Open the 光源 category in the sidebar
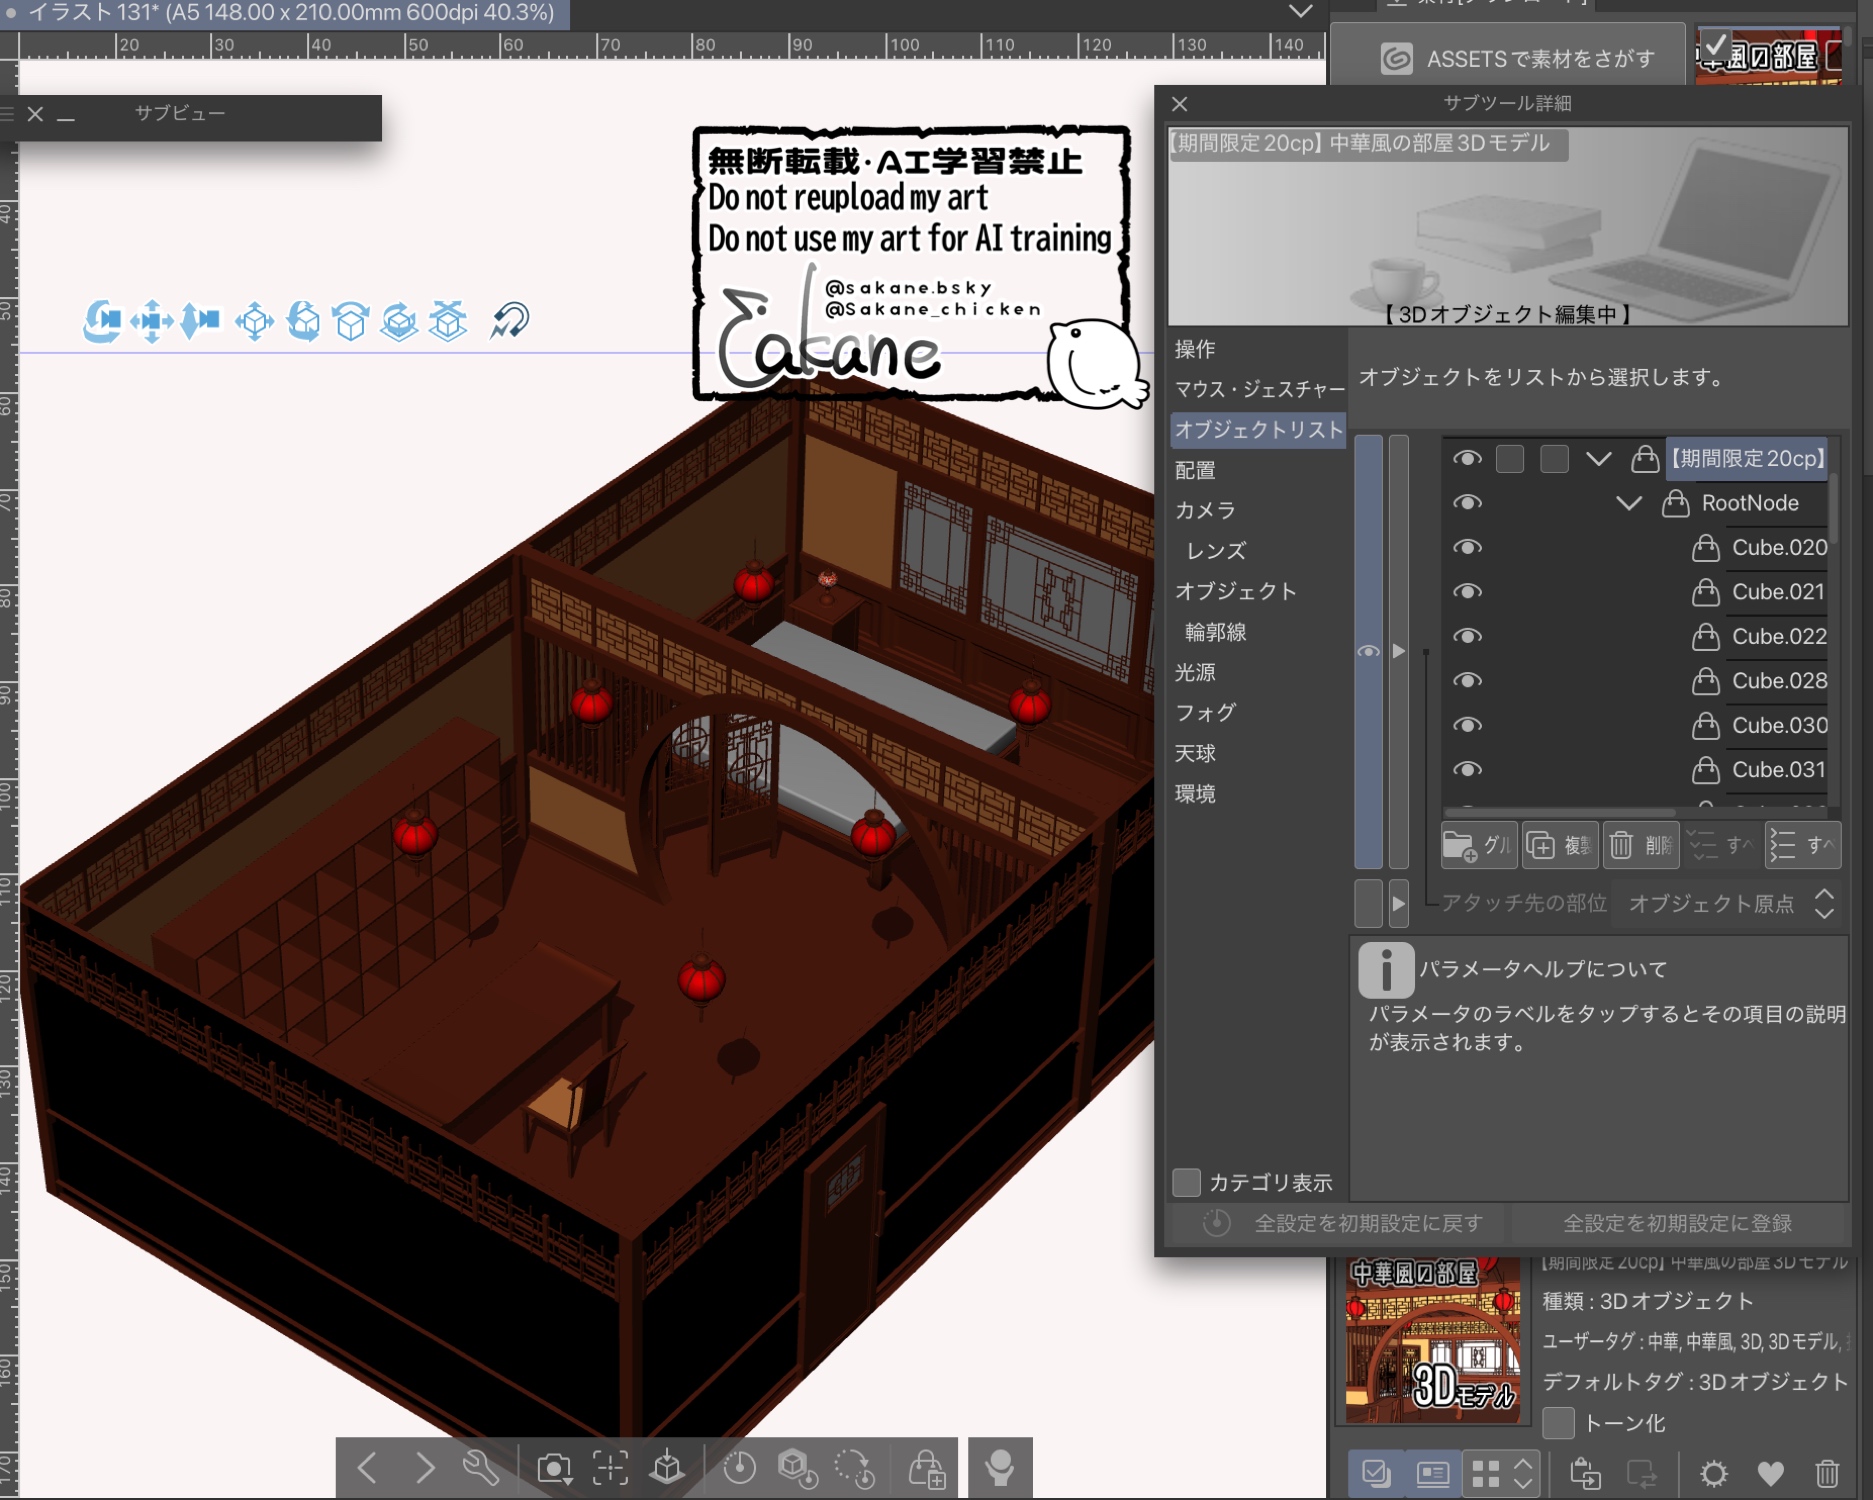This screenshot has width=1873, height=1500. point(1195,672)
